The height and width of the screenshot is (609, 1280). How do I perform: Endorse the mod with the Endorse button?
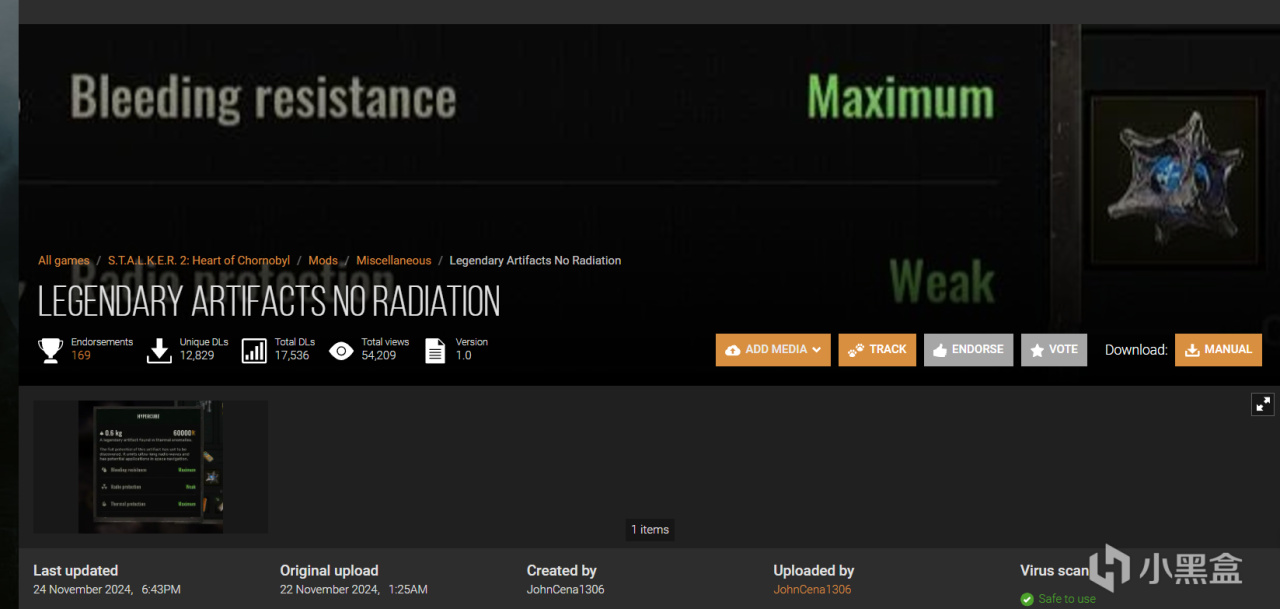[x=968, y=350]
